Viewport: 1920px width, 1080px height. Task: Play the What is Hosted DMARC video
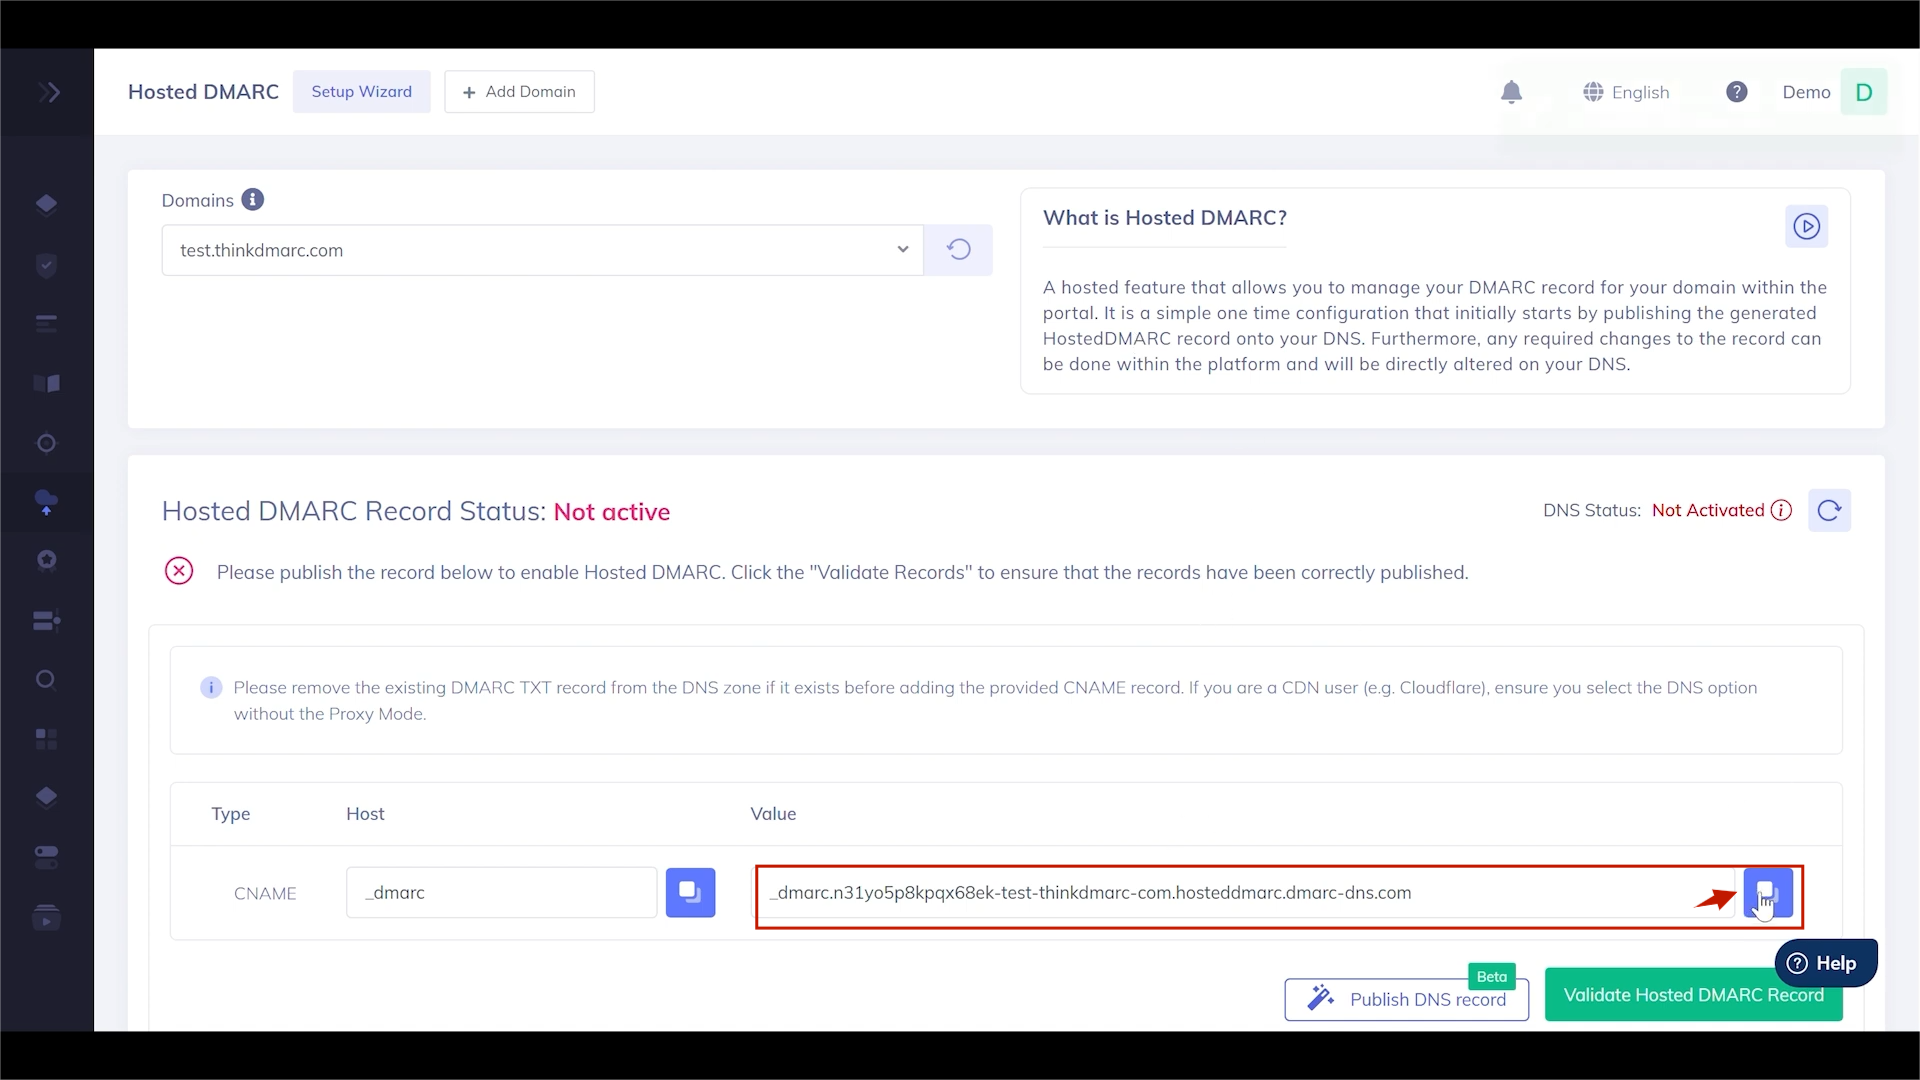click(x=1807, y=226)
